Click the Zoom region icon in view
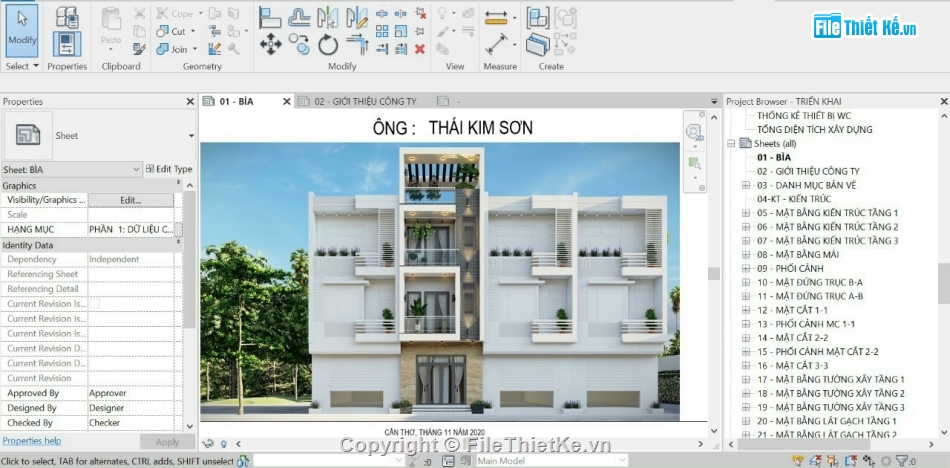Image resolution: width=950 pixels, height=468 pixels. [x=694, y=163]
